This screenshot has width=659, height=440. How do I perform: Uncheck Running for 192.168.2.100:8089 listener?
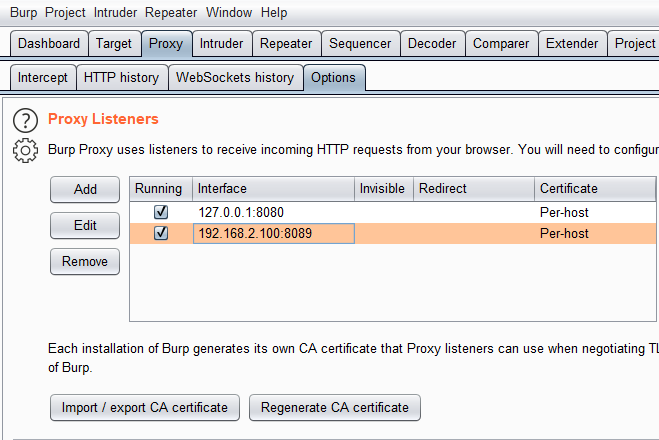161,233
